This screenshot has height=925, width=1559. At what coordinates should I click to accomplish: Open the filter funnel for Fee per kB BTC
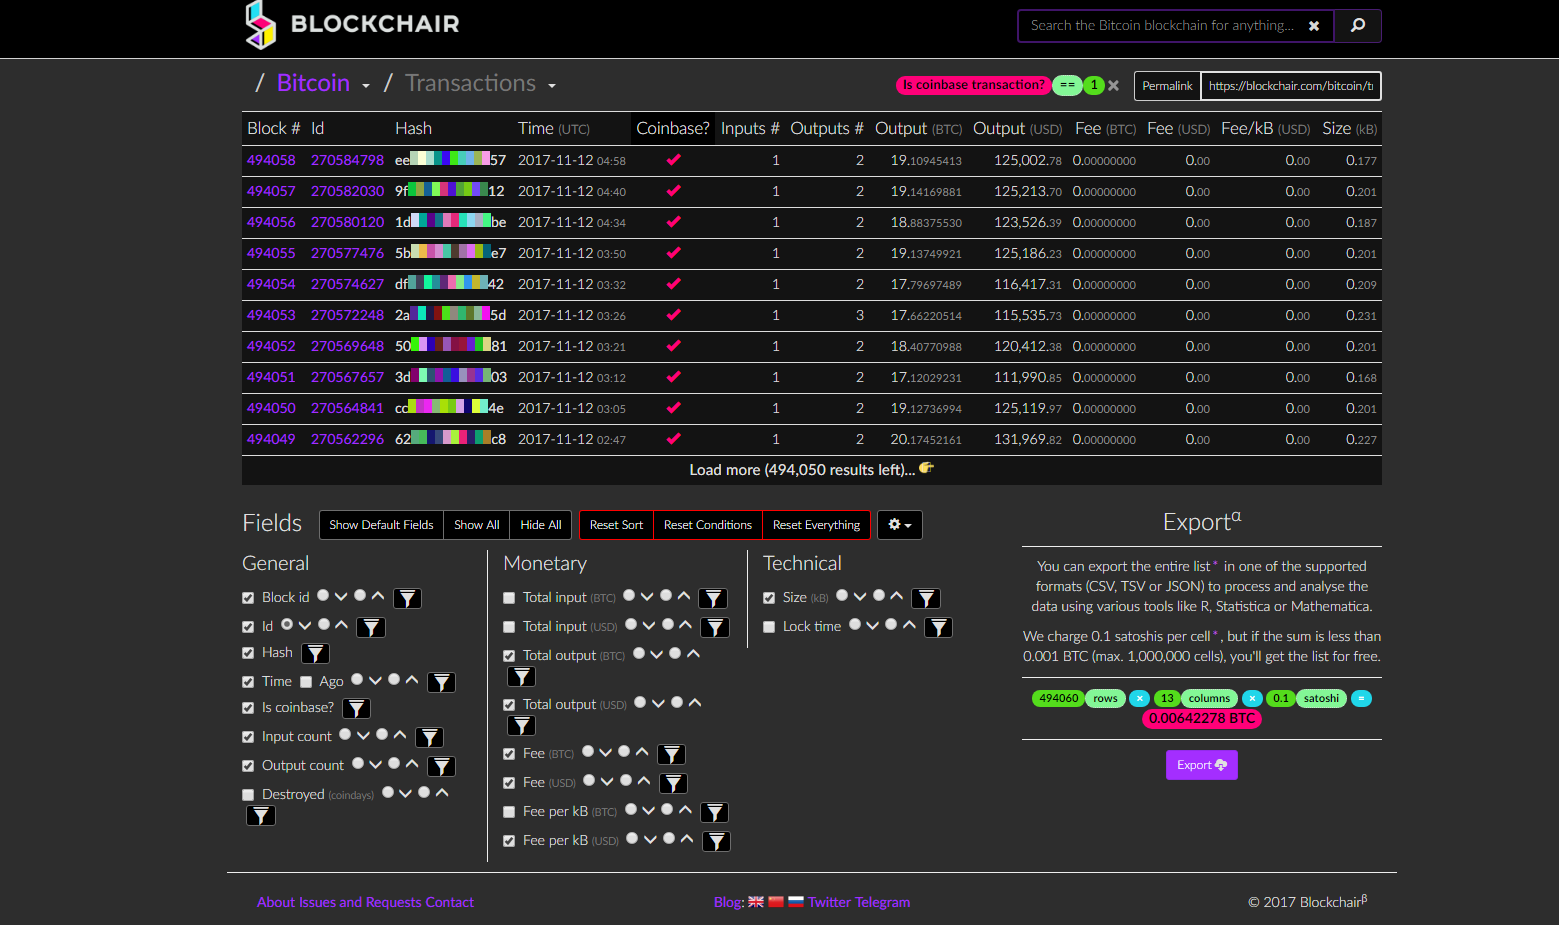pos(714,813)
